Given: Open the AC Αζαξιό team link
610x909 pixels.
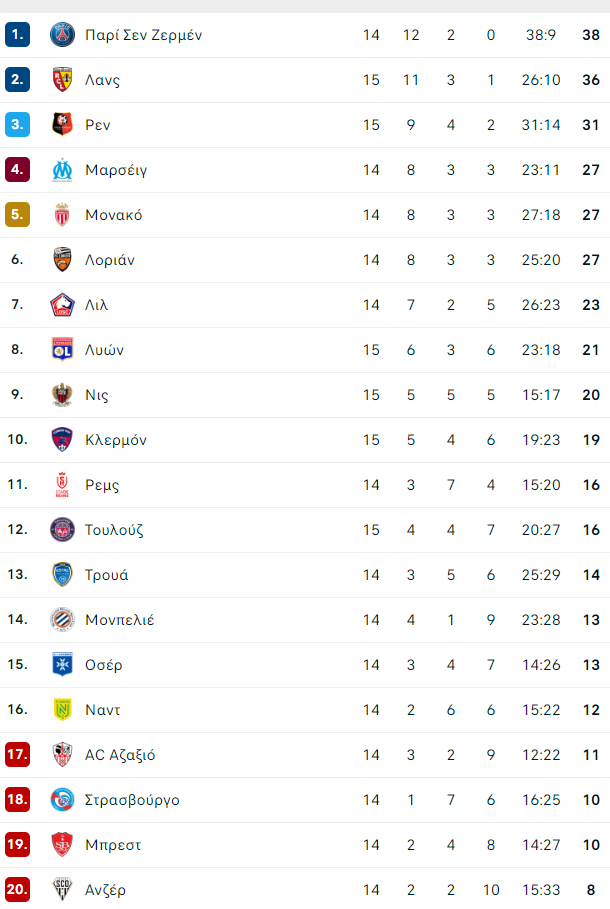Looking at the screenshot, I should (x=120, y=755).
